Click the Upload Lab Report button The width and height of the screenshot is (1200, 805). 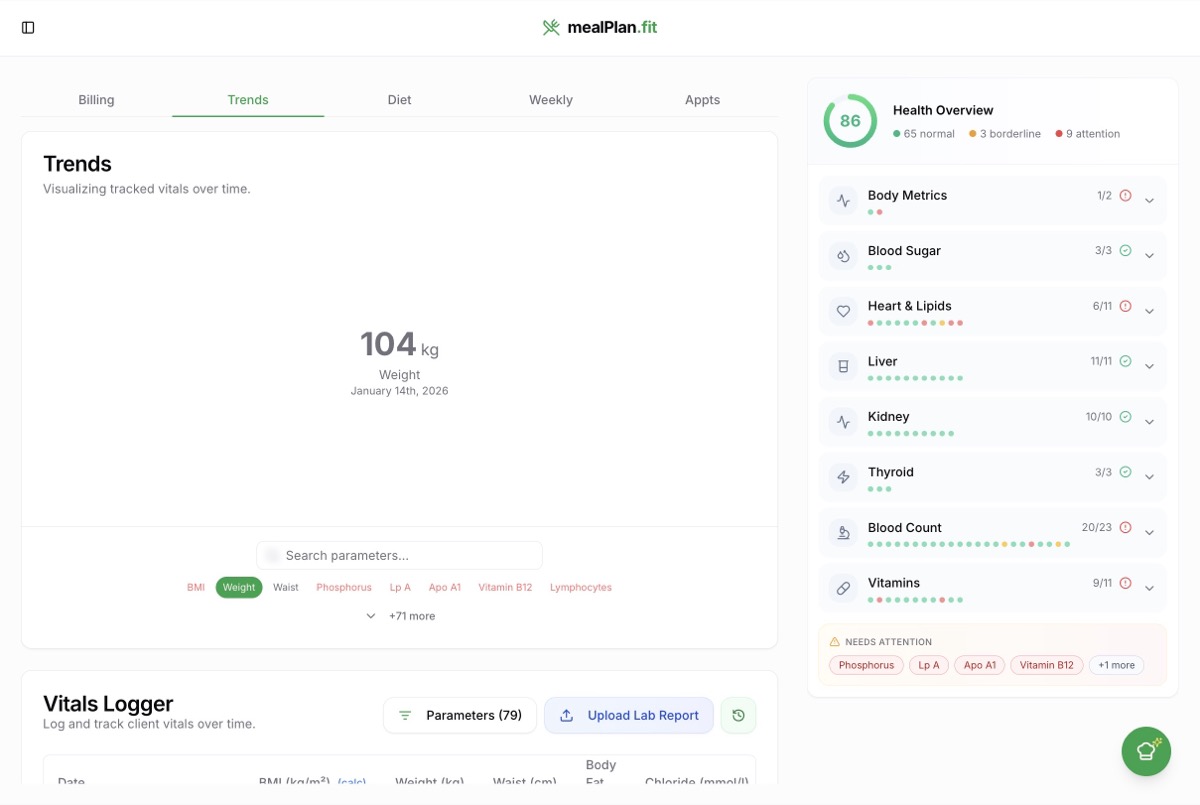point(628,716)
